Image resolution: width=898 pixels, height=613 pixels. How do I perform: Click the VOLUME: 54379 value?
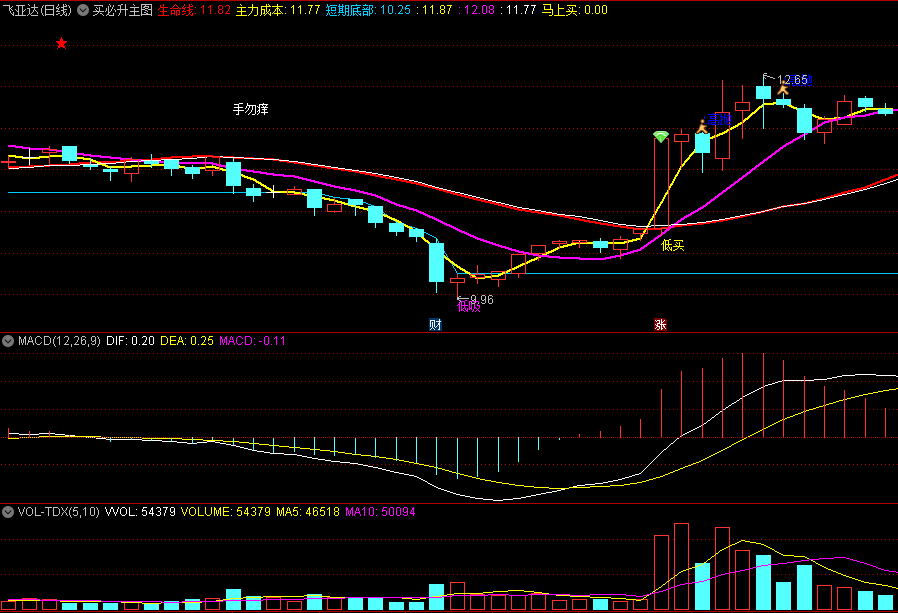coord(226,512)
